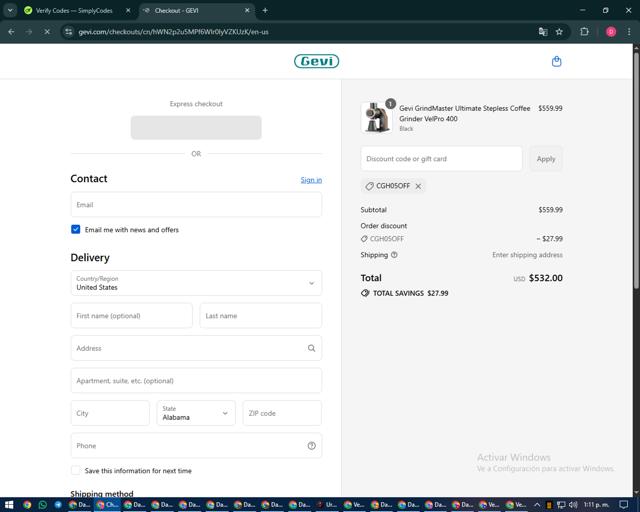Viewport: 640px width, 512px height.
Task: Bookmark this page with the star icon
Action: pos(559,31)
